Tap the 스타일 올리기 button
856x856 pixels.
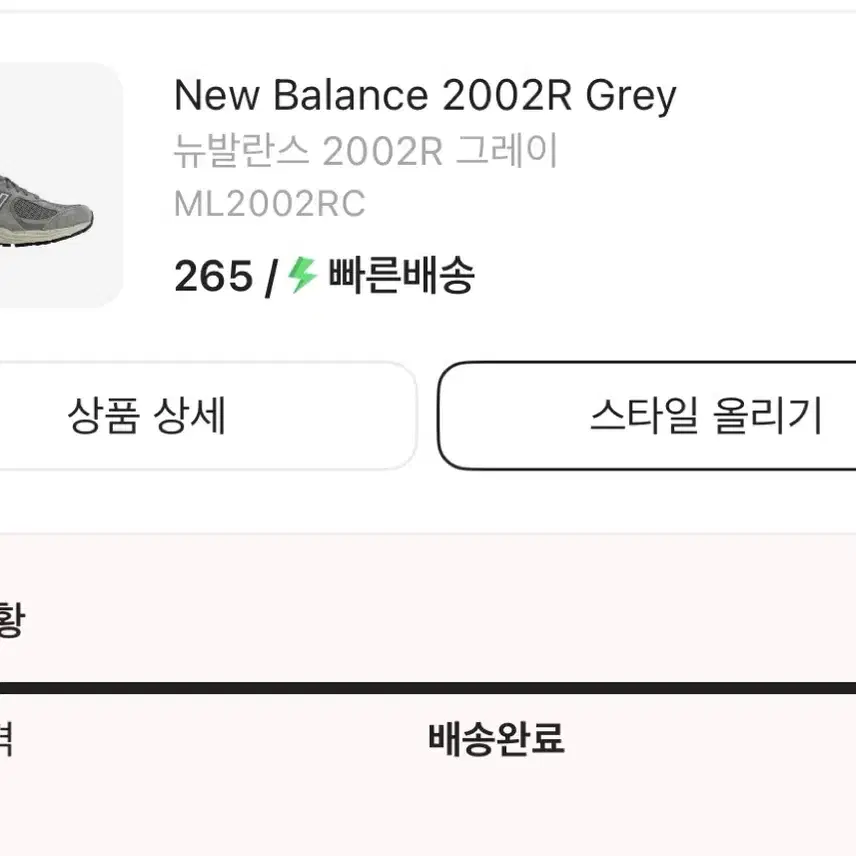[647, 415]
